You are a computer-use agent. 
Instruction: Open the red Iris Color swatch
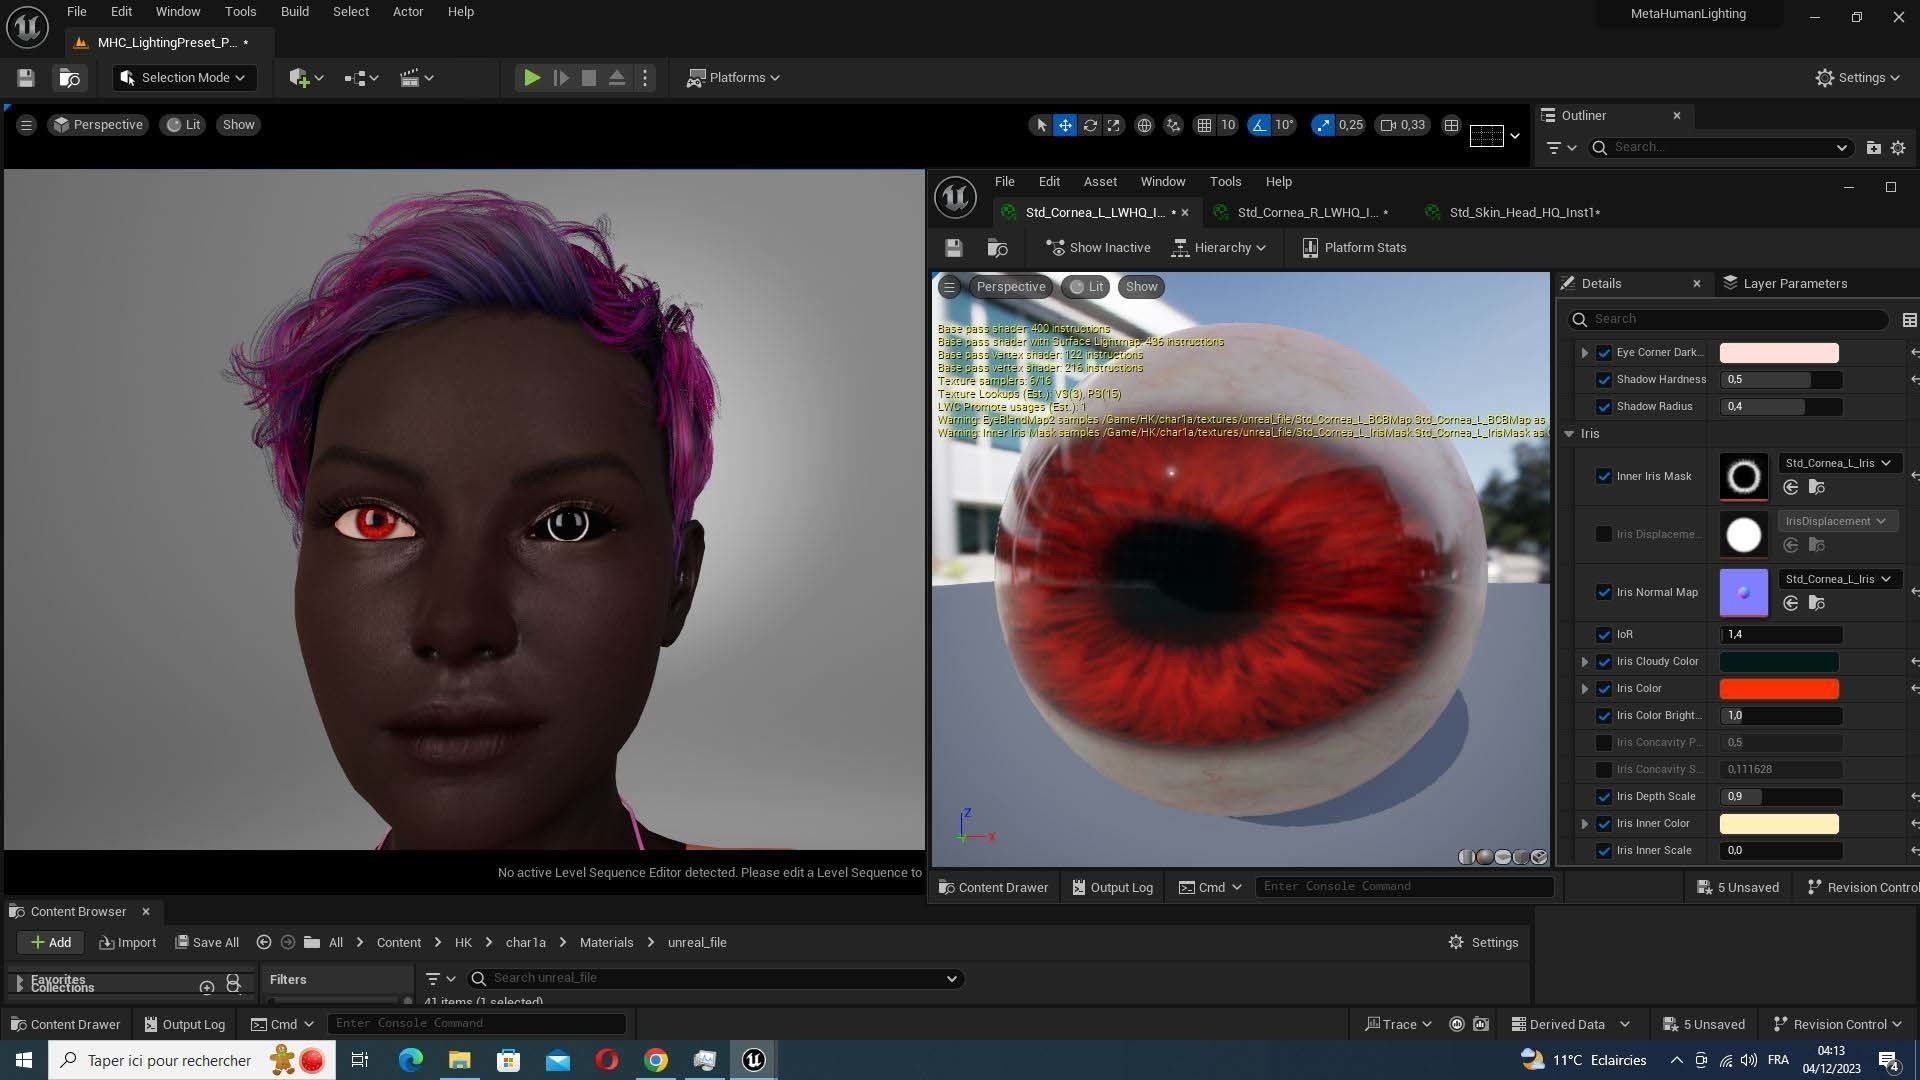pyautogui.click(x=1778, y=689)
